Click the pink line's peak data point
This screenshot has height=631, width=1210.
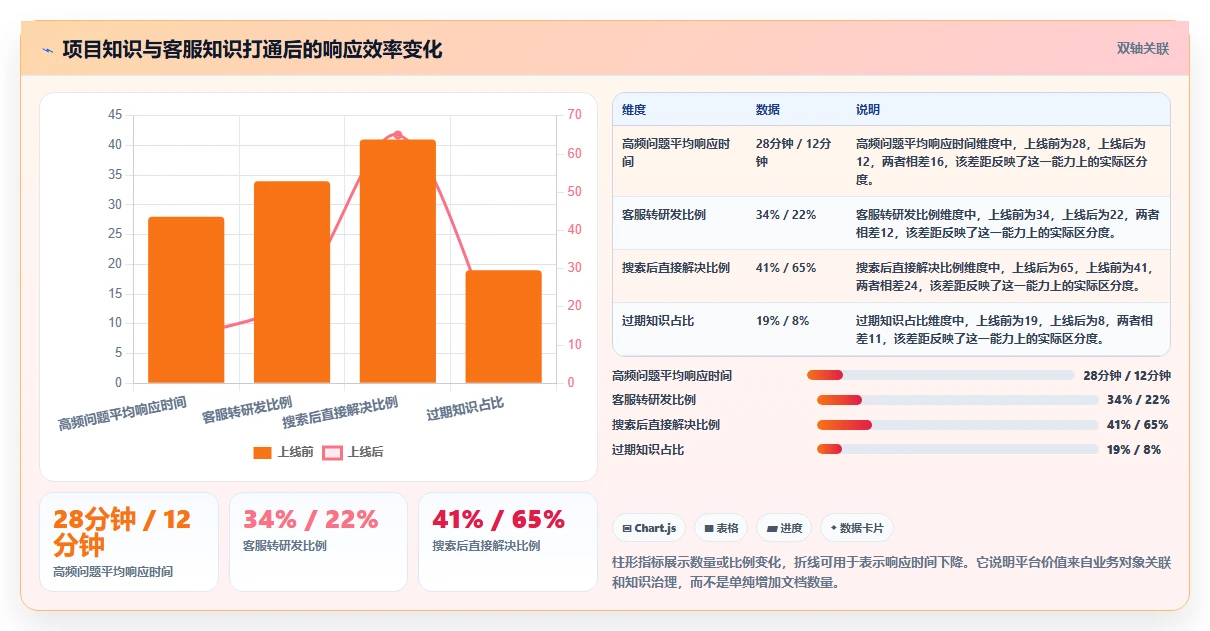coord(398,134)
